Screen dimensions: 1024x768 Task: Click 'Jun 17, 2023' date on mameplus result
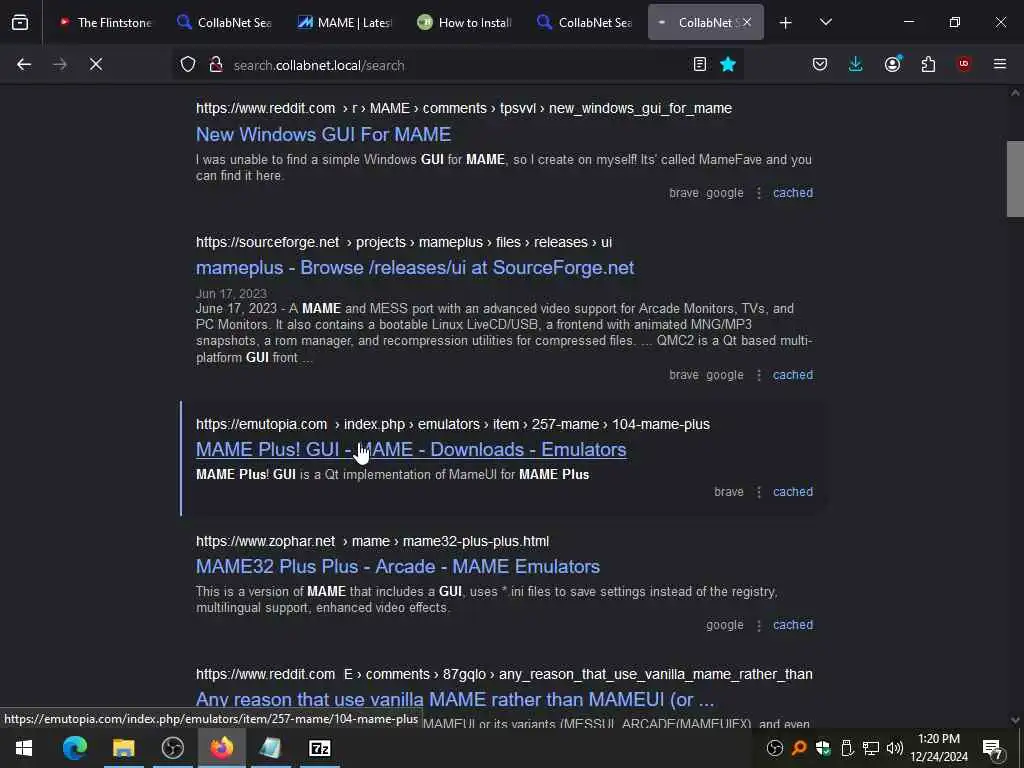click(231, 294)
